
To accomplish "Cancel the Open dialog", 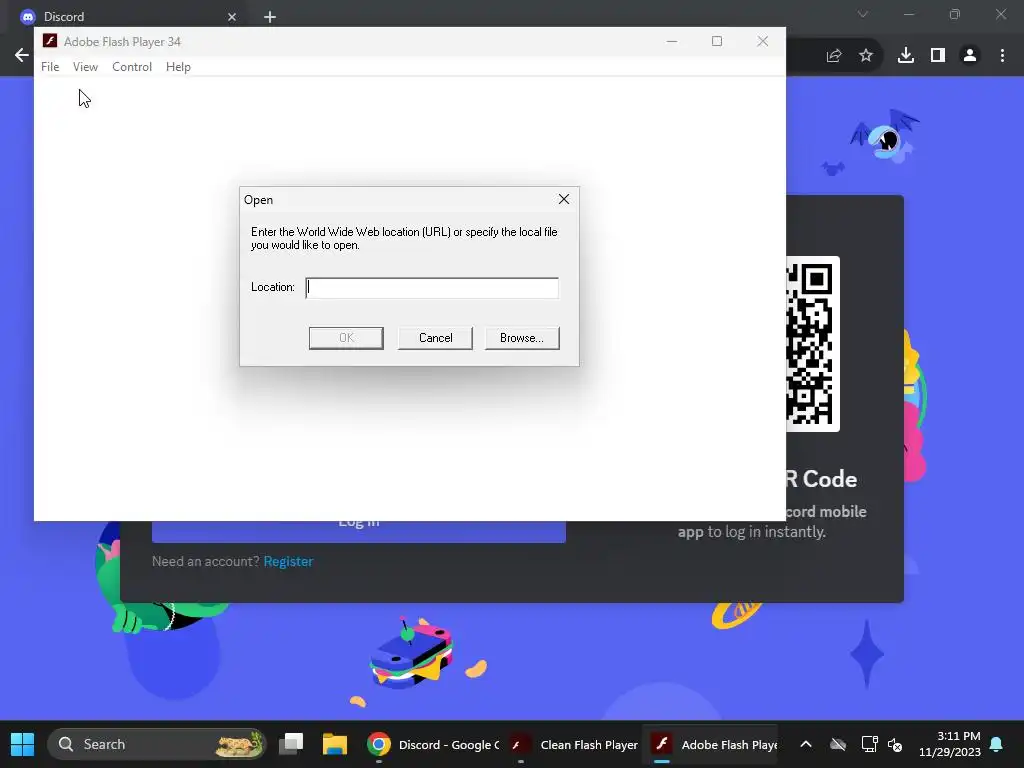I will pyautogui.click(x=435, y=338).
